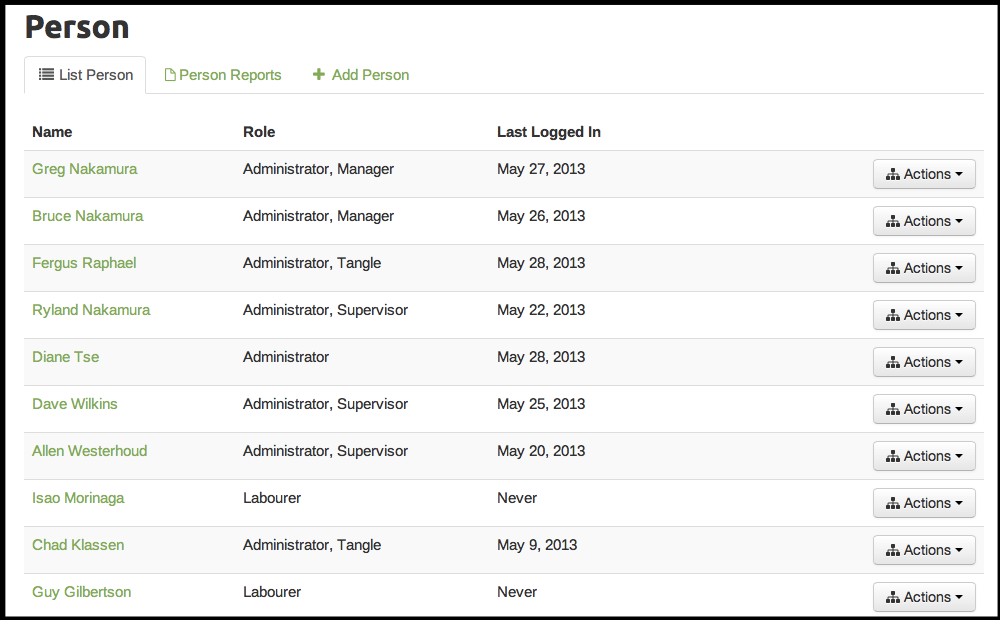
Task: Open Diane Tse's person record
Action: [65, 357]
